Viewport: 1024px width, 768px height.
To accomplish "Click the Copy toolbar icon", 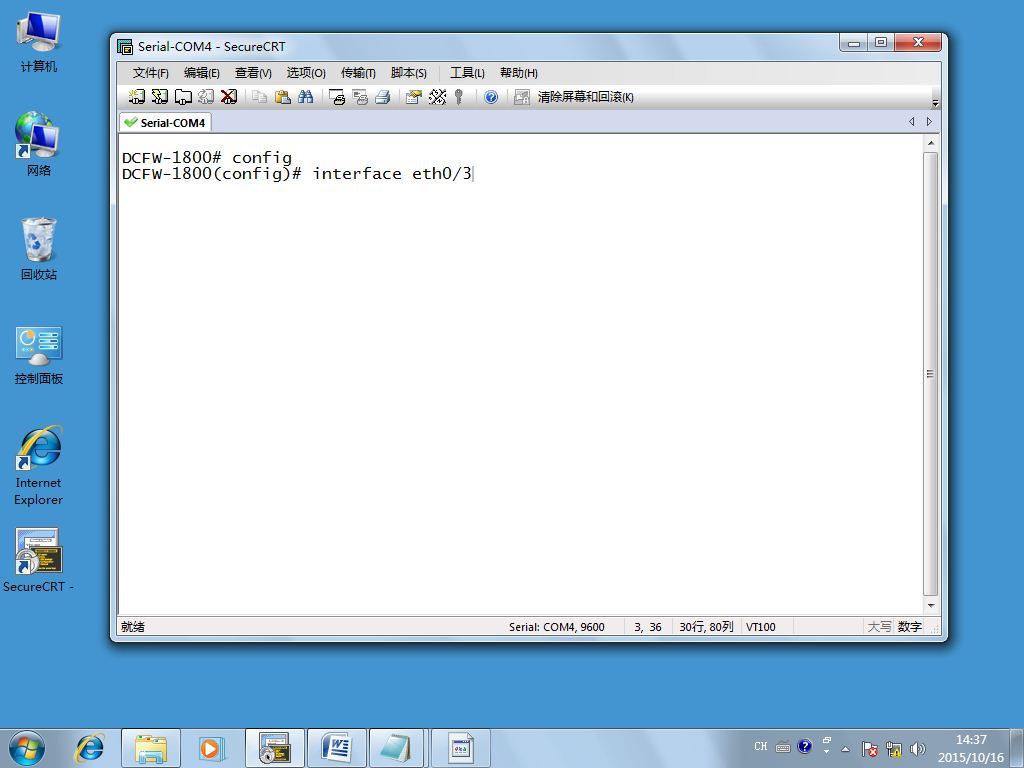I will (x=259, y=97).
